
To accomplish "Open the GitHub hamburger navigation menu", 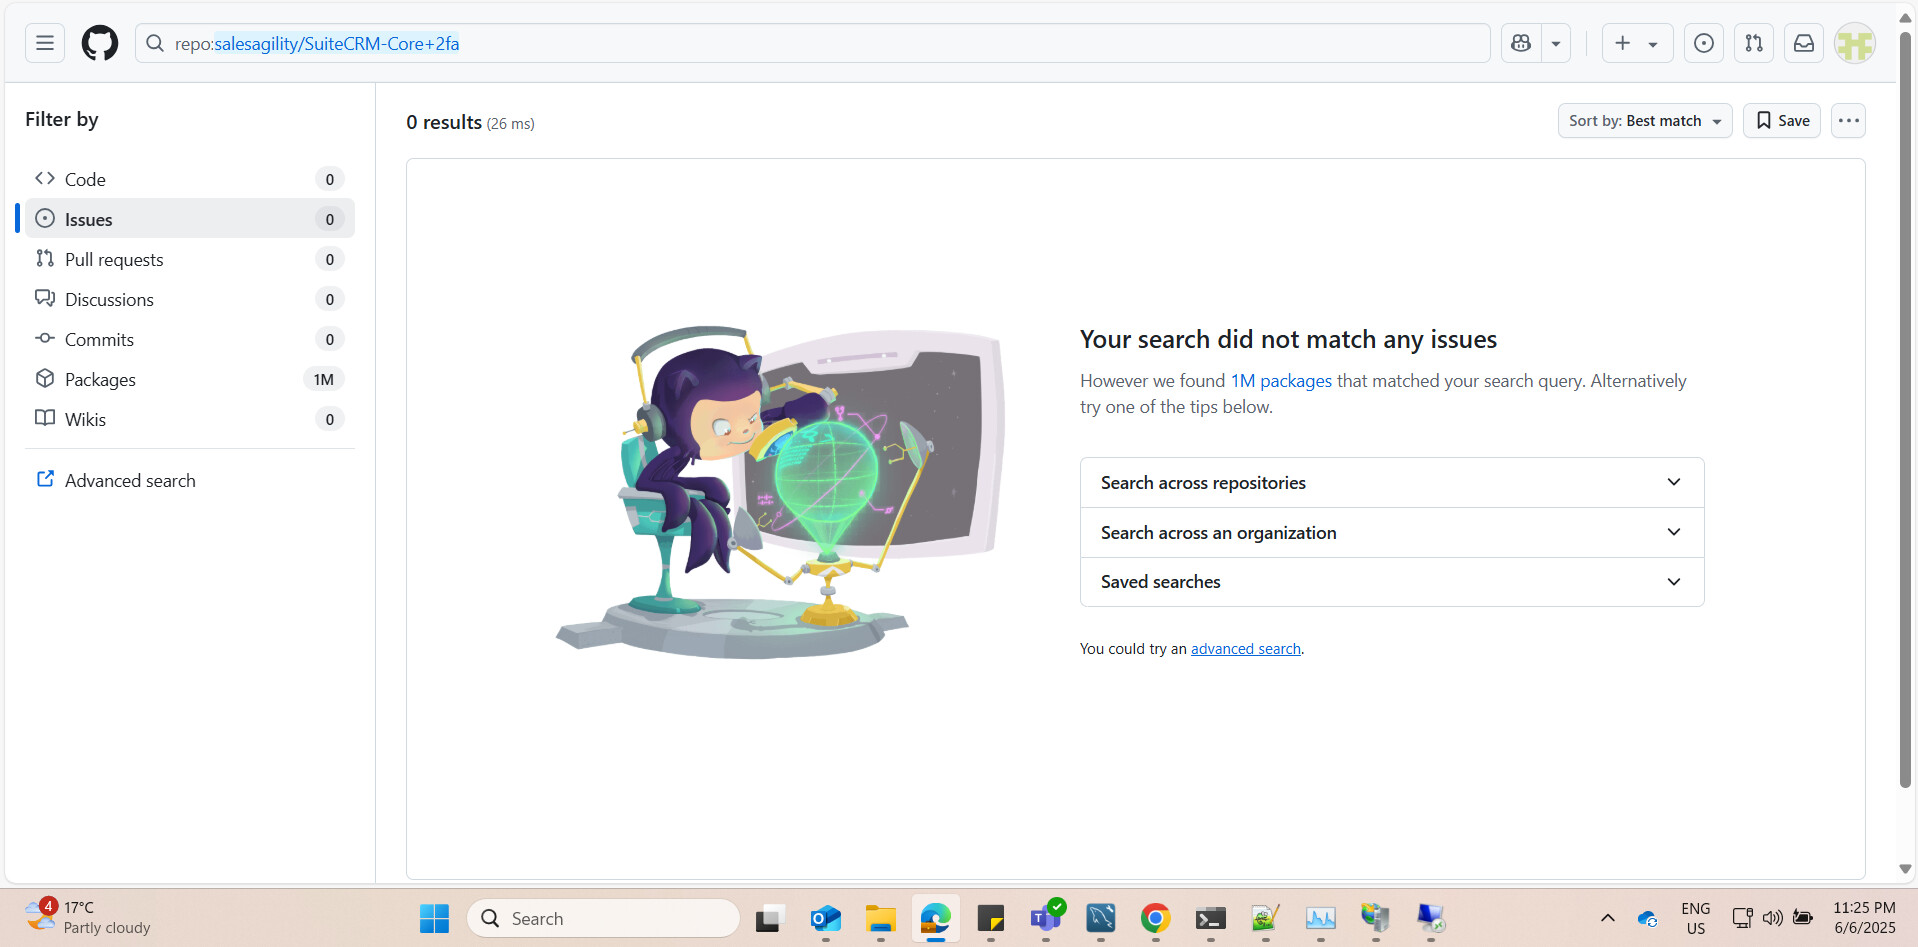I will pos(45,43).
